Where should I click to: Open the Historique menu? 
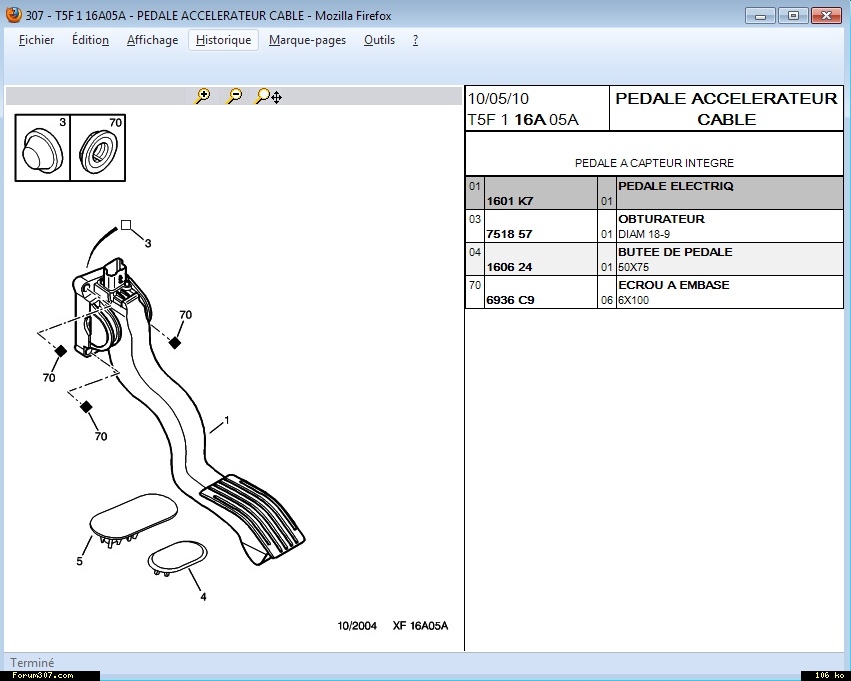(x=223, y=40)
